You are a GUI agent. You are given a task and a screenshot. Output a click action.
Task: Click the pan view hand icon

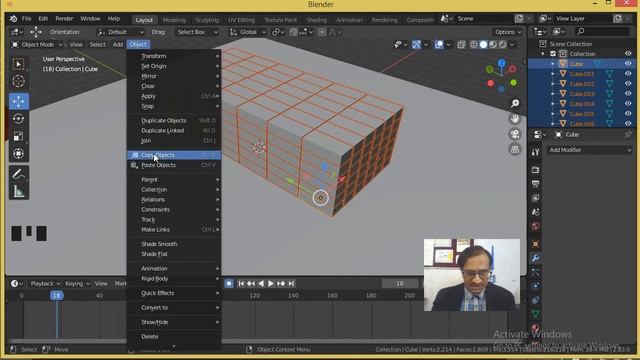(515, 118)
